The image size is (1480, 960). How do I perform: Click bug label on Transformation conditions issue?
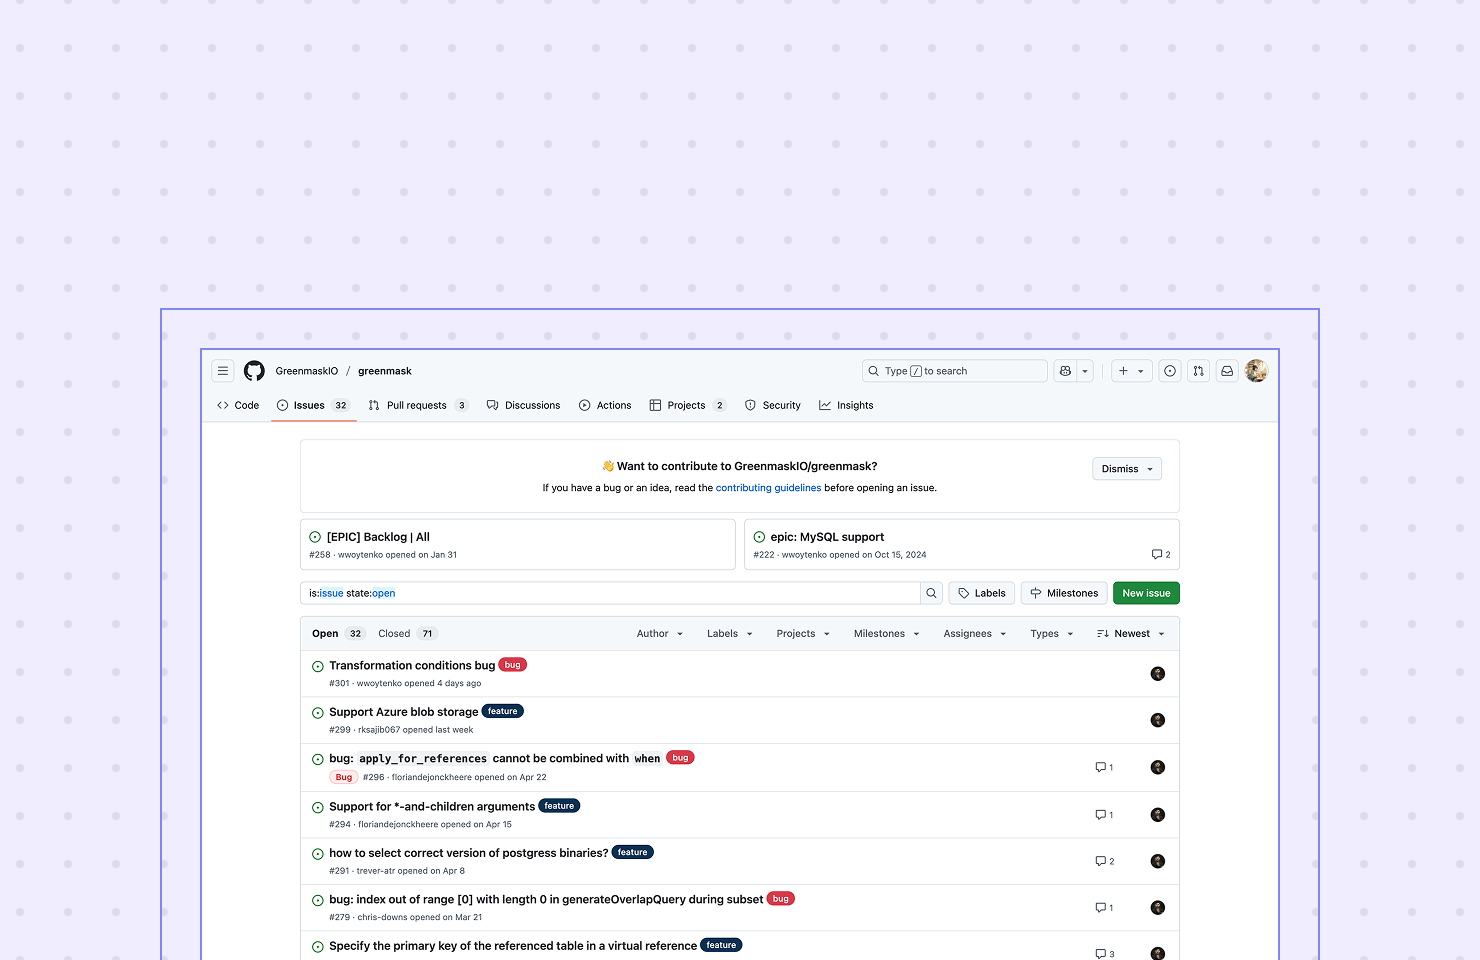pos(513,665)
